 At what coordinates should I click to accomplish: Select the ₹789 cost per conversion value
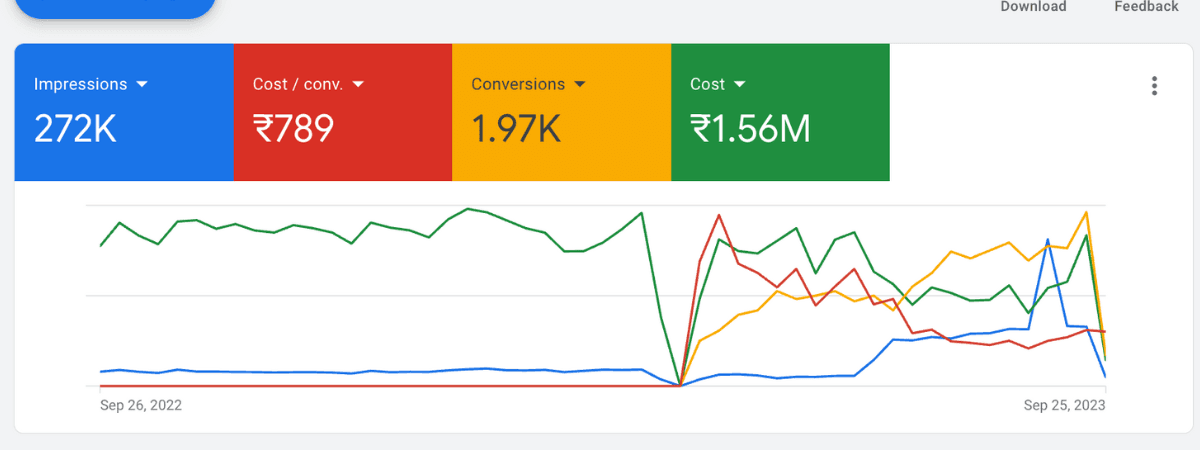point(293,129)
